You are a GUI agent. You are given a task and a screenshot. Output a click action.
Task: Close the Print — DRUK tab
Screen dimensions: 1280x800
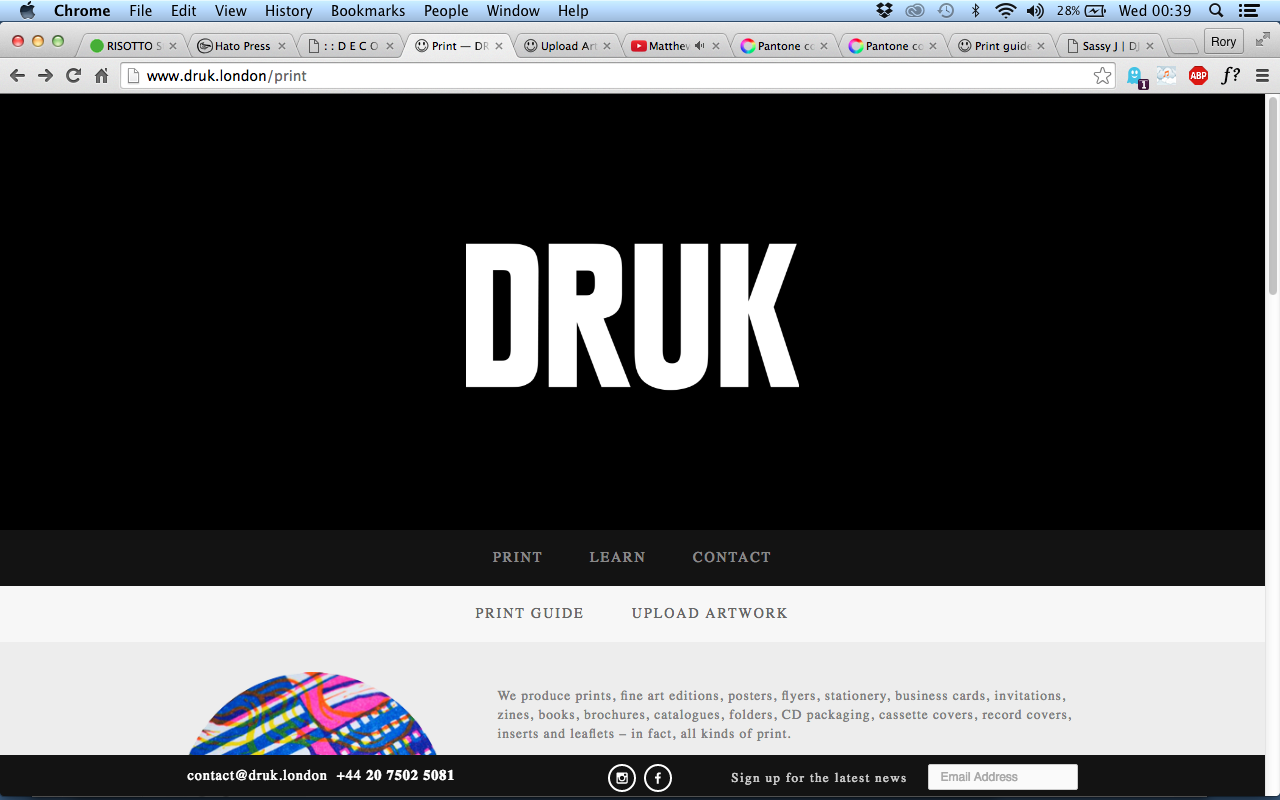pos(499,46)
